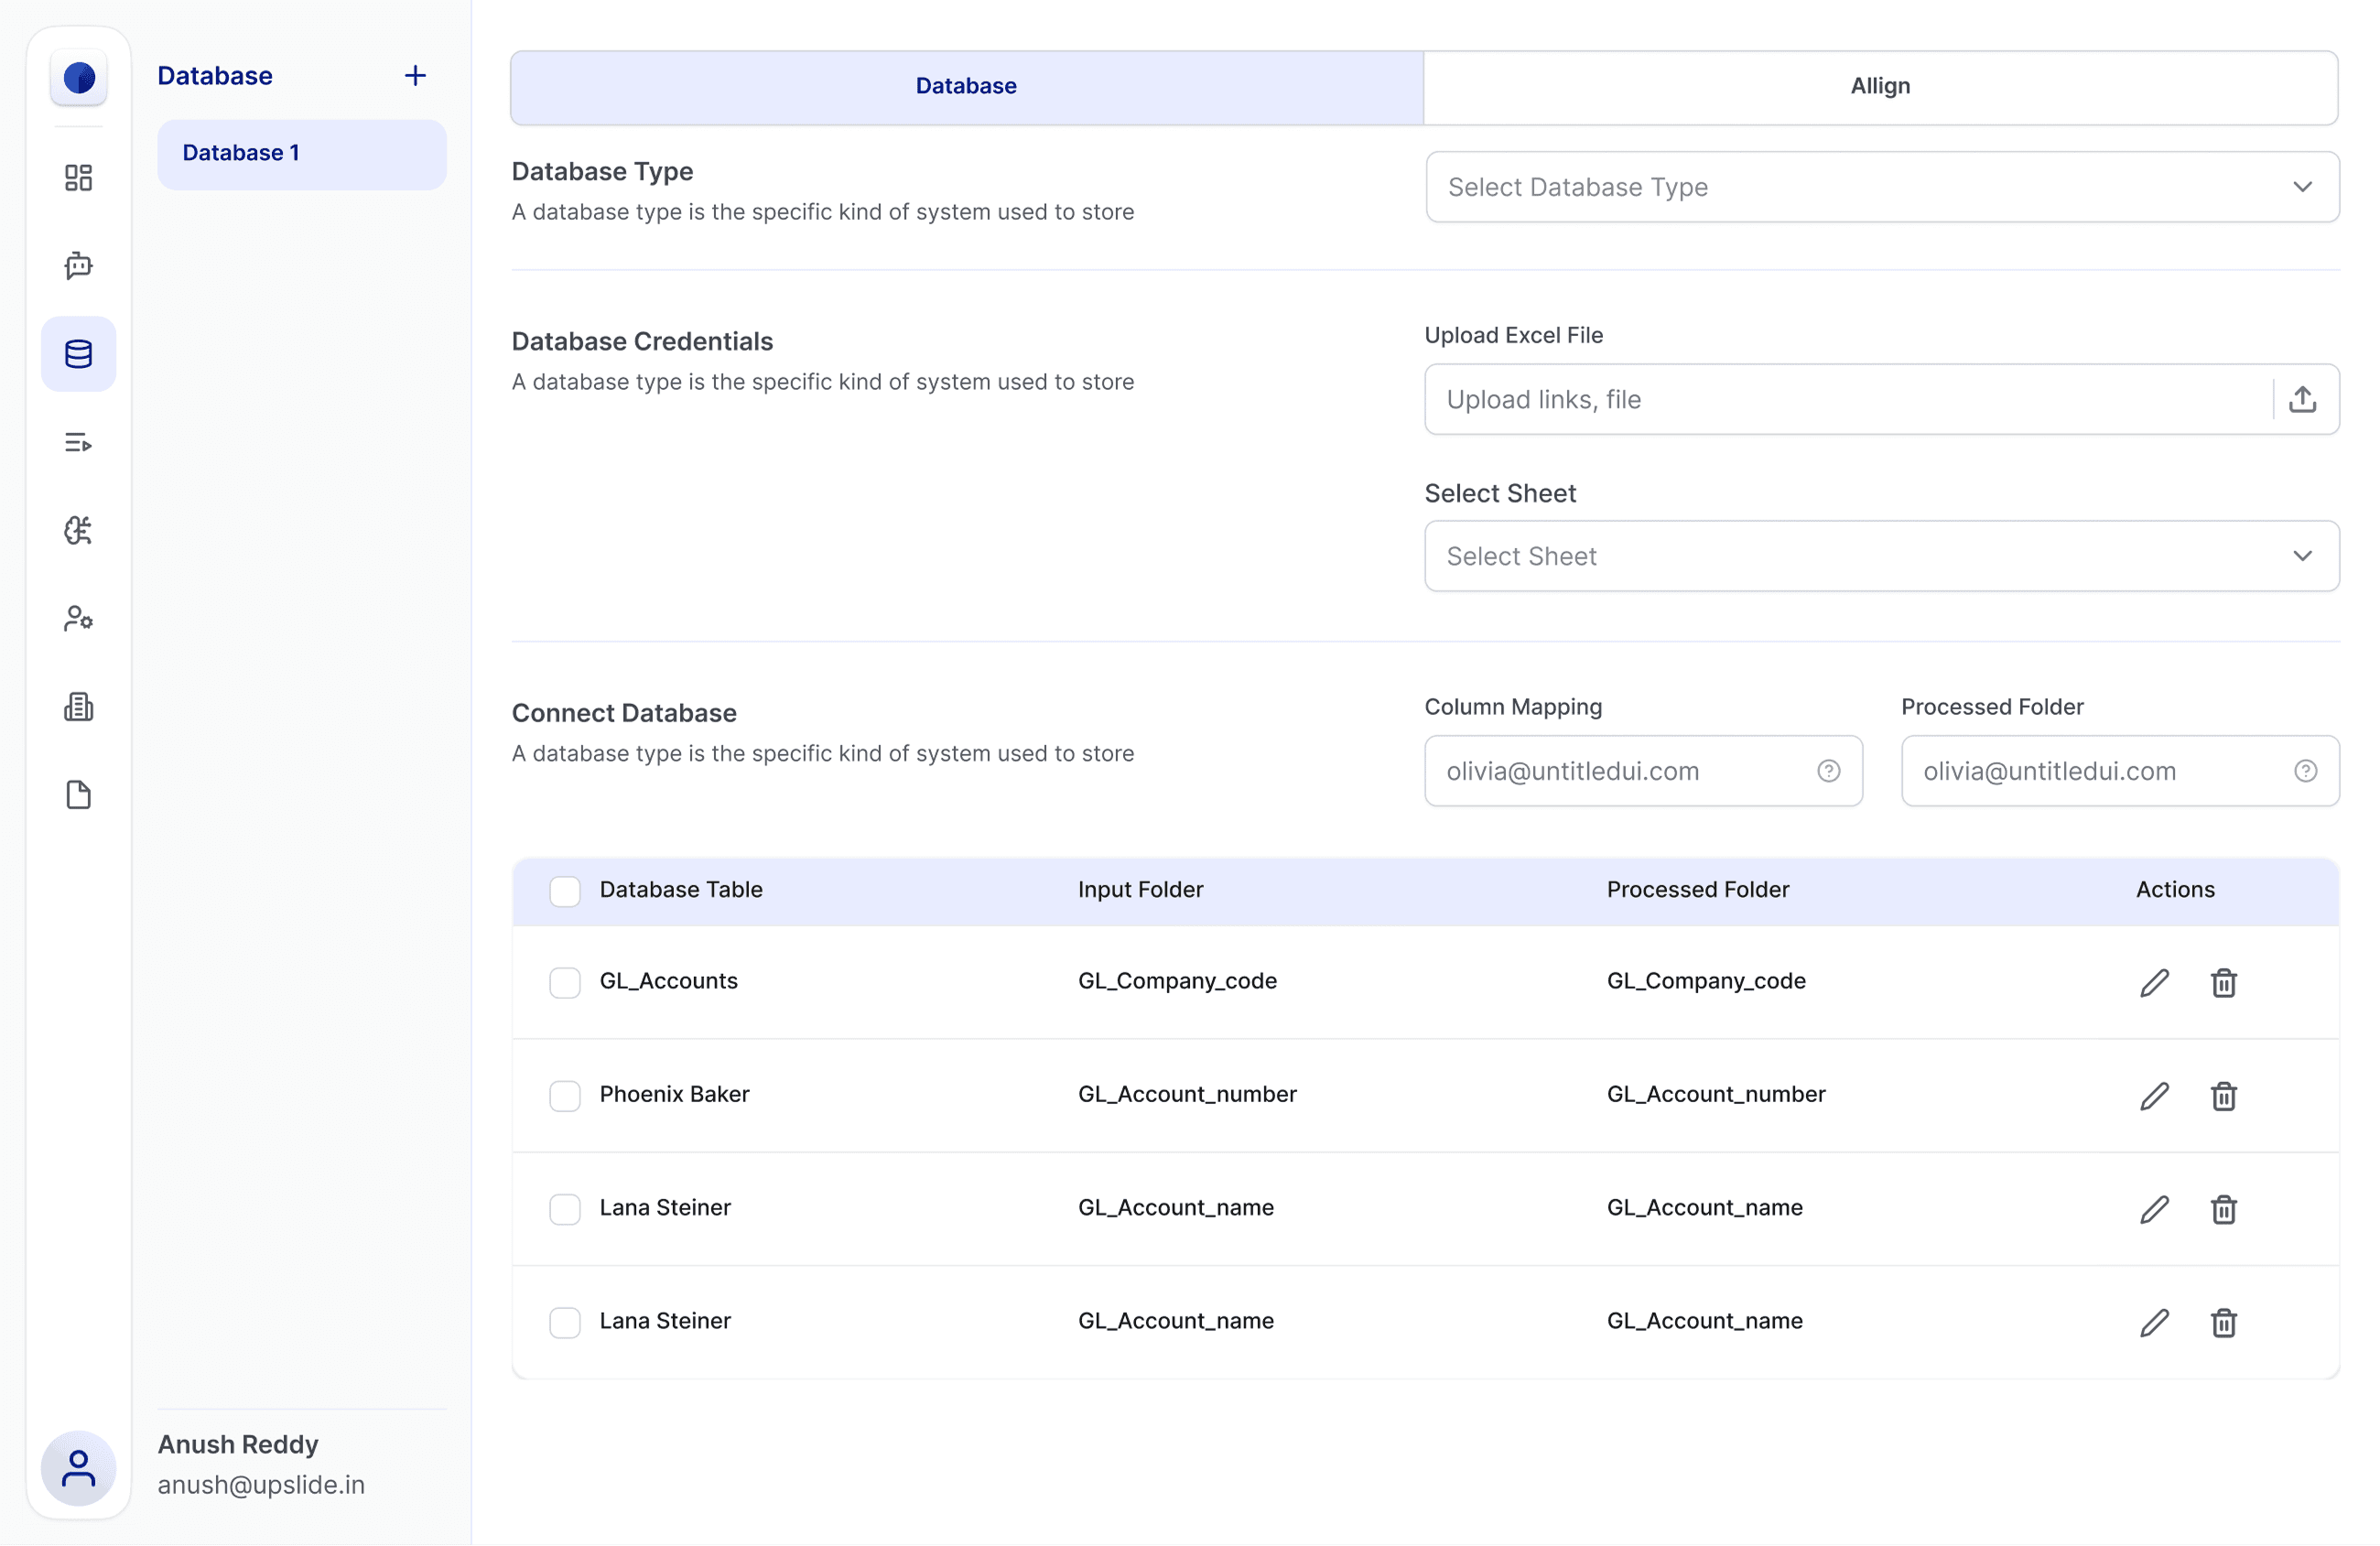This screenshot has height=1546, width=2380.
Task: Open Database 1 in the list
Action: coord(301,154)
